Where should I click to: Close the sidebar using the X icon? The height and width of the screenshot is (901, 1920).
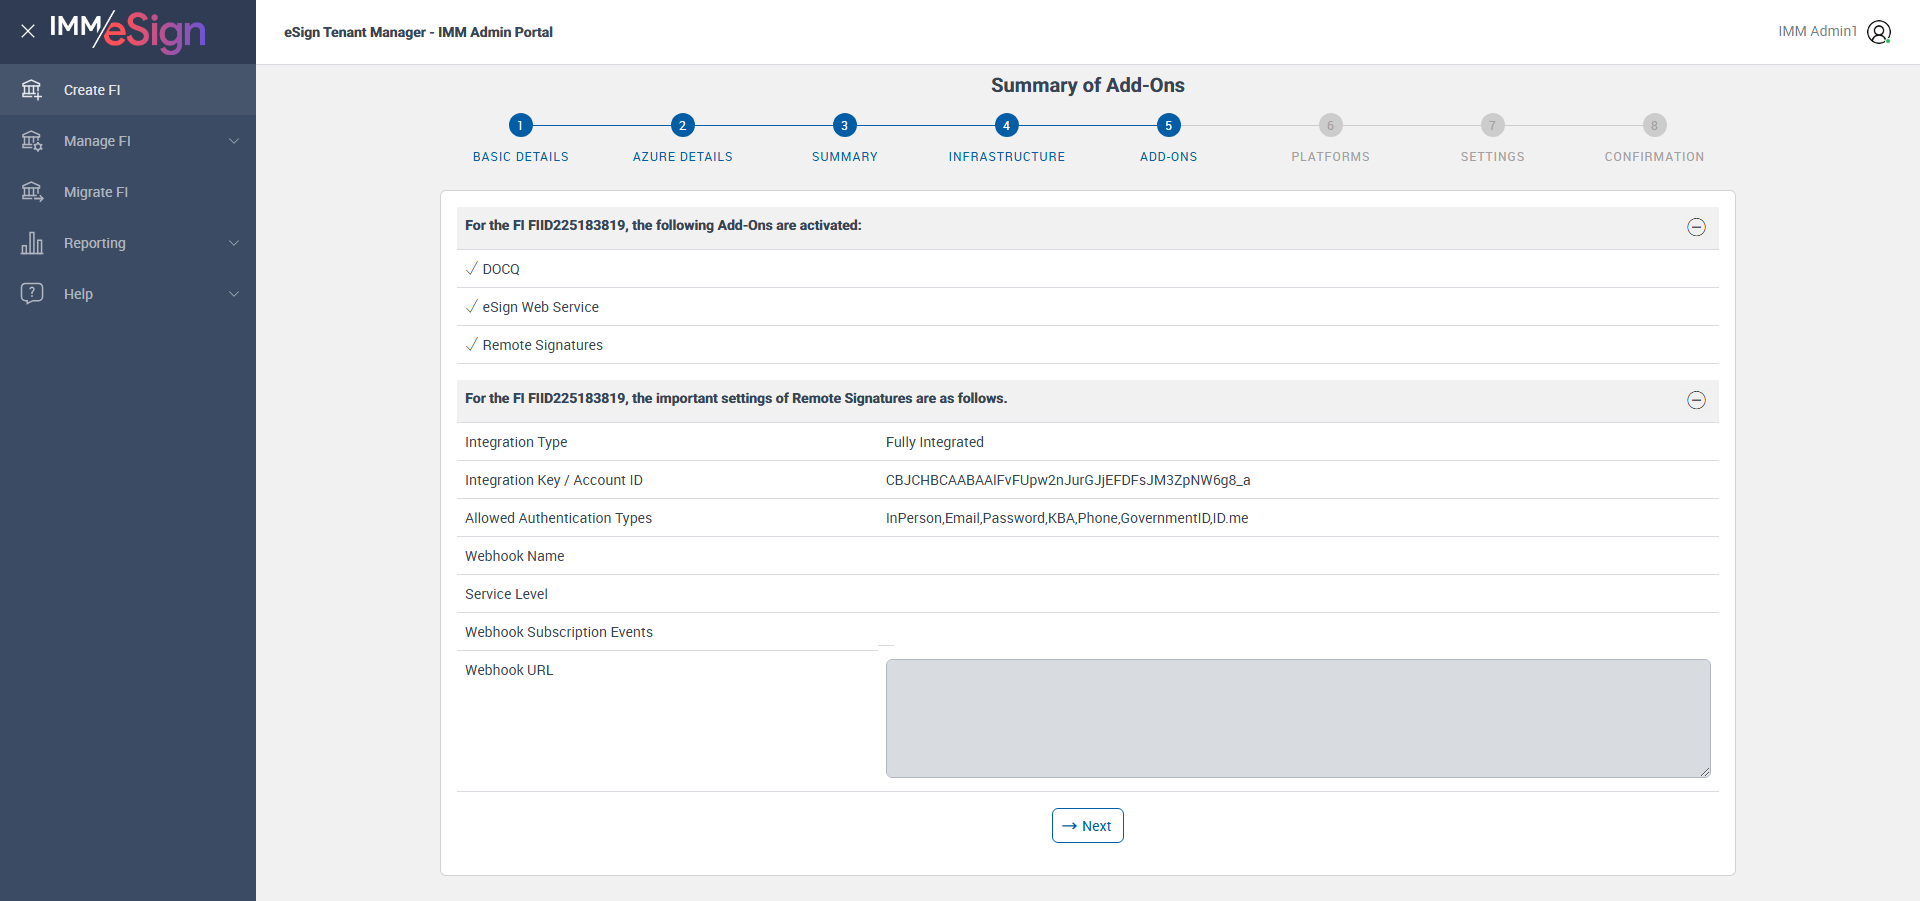(x=28, y=31)
